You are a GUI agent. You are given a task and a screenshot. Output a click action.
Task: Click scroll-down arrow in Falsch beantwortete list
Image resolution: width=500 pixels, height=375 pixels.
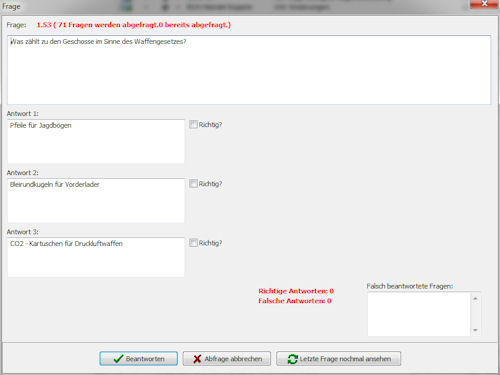click(475, 330)
